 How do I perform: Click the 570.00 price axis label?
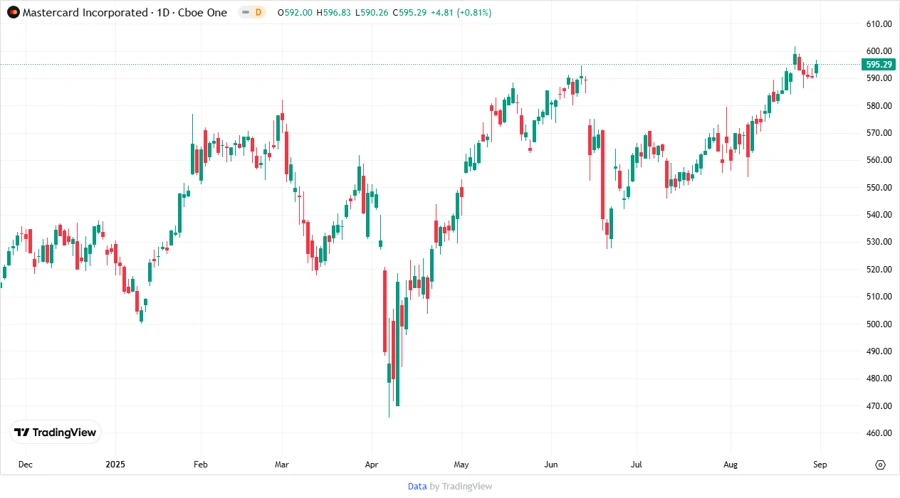pos(879,133)
